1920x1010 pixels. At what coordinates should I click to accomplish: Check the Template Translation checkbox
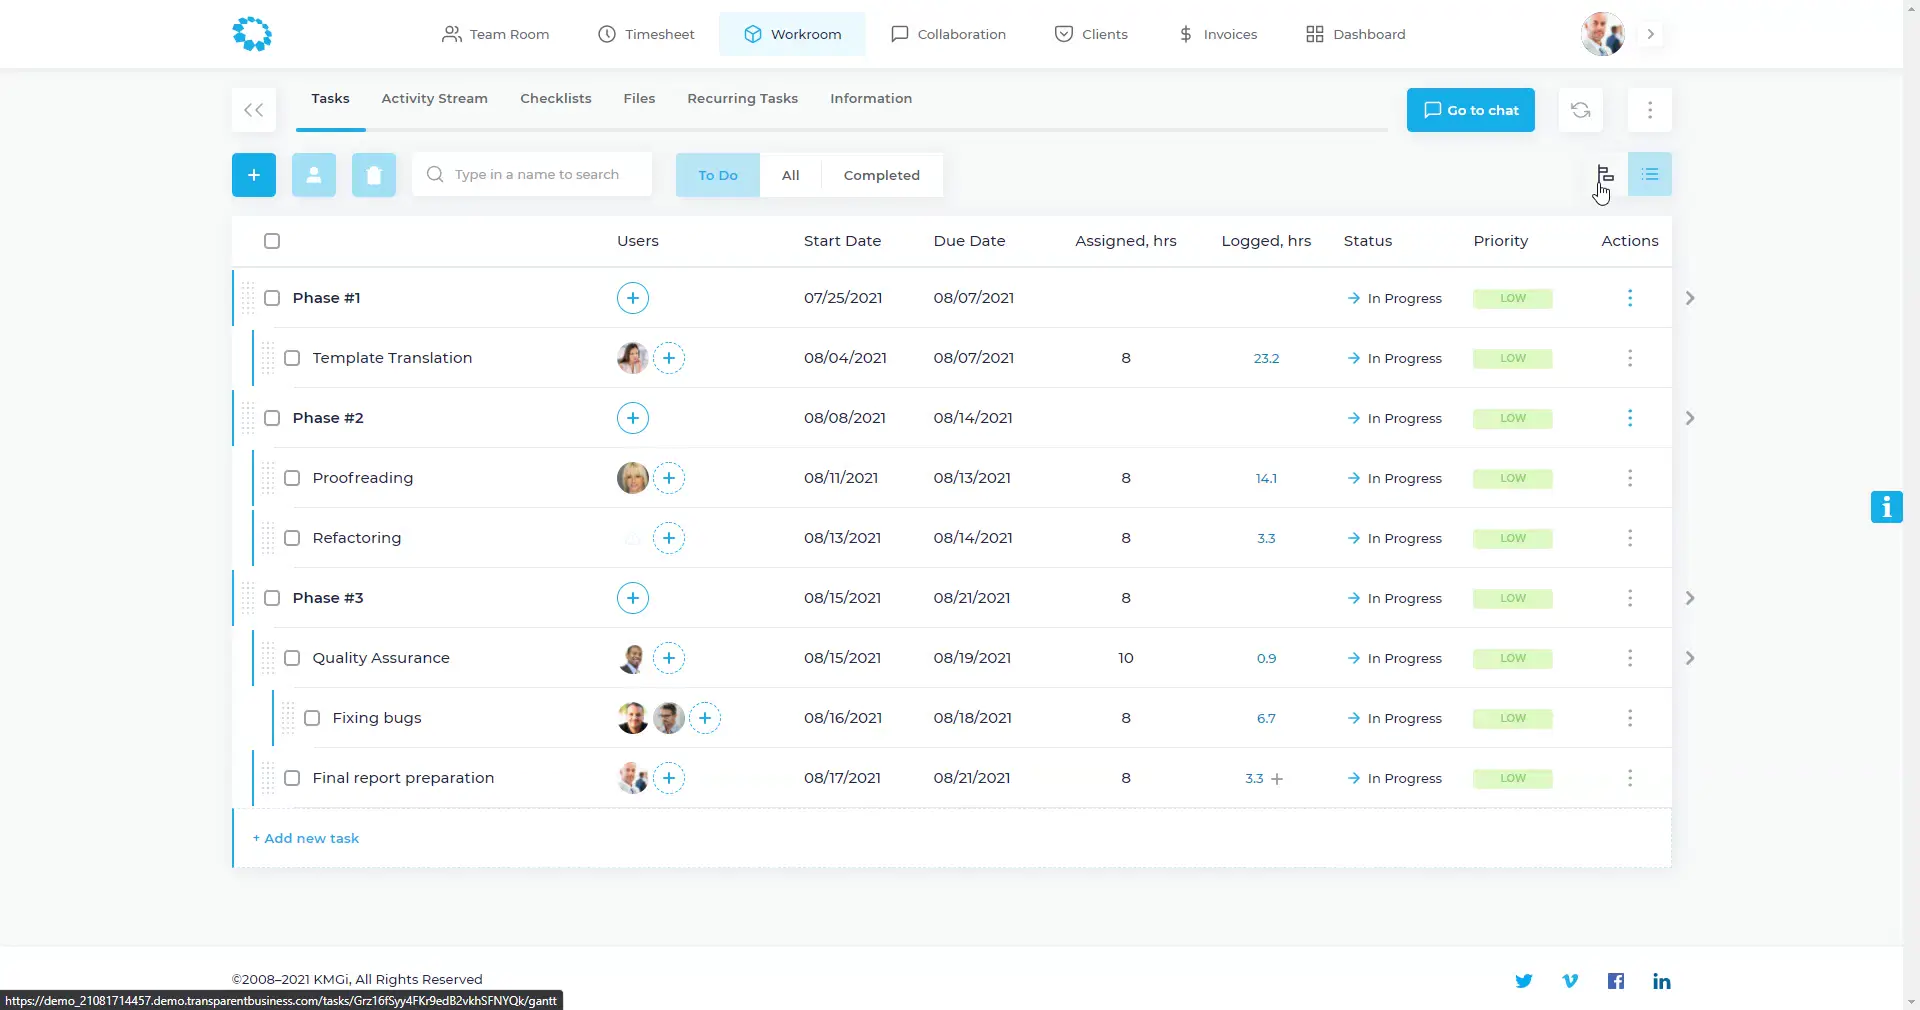coord(292,358)
